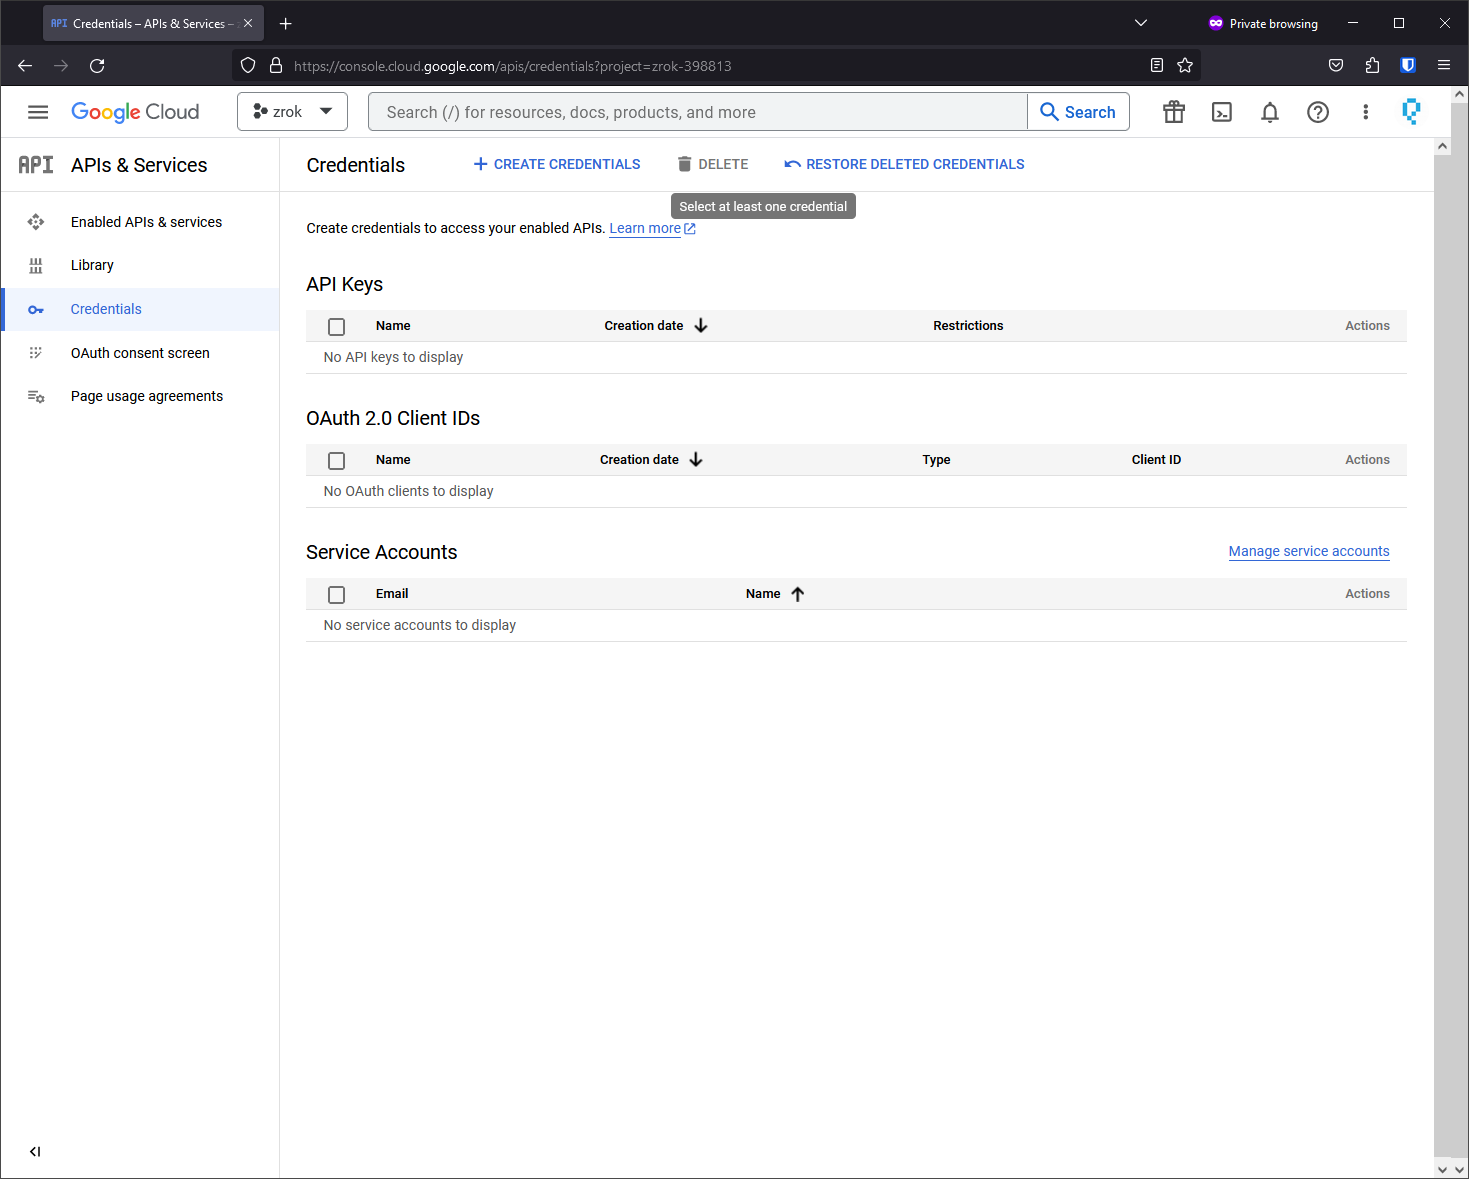
Task: Open OAuth consent screen in sidebar
Action: (x=140, y=353)
